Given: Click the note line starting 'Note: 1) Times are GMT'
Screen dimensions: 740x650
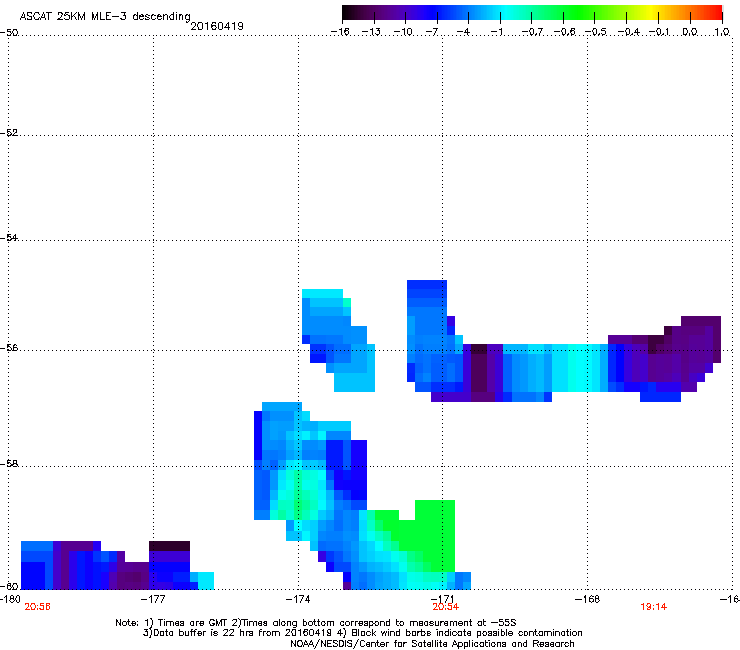Looking at the screenshot, I should click(x=316, y=623).
